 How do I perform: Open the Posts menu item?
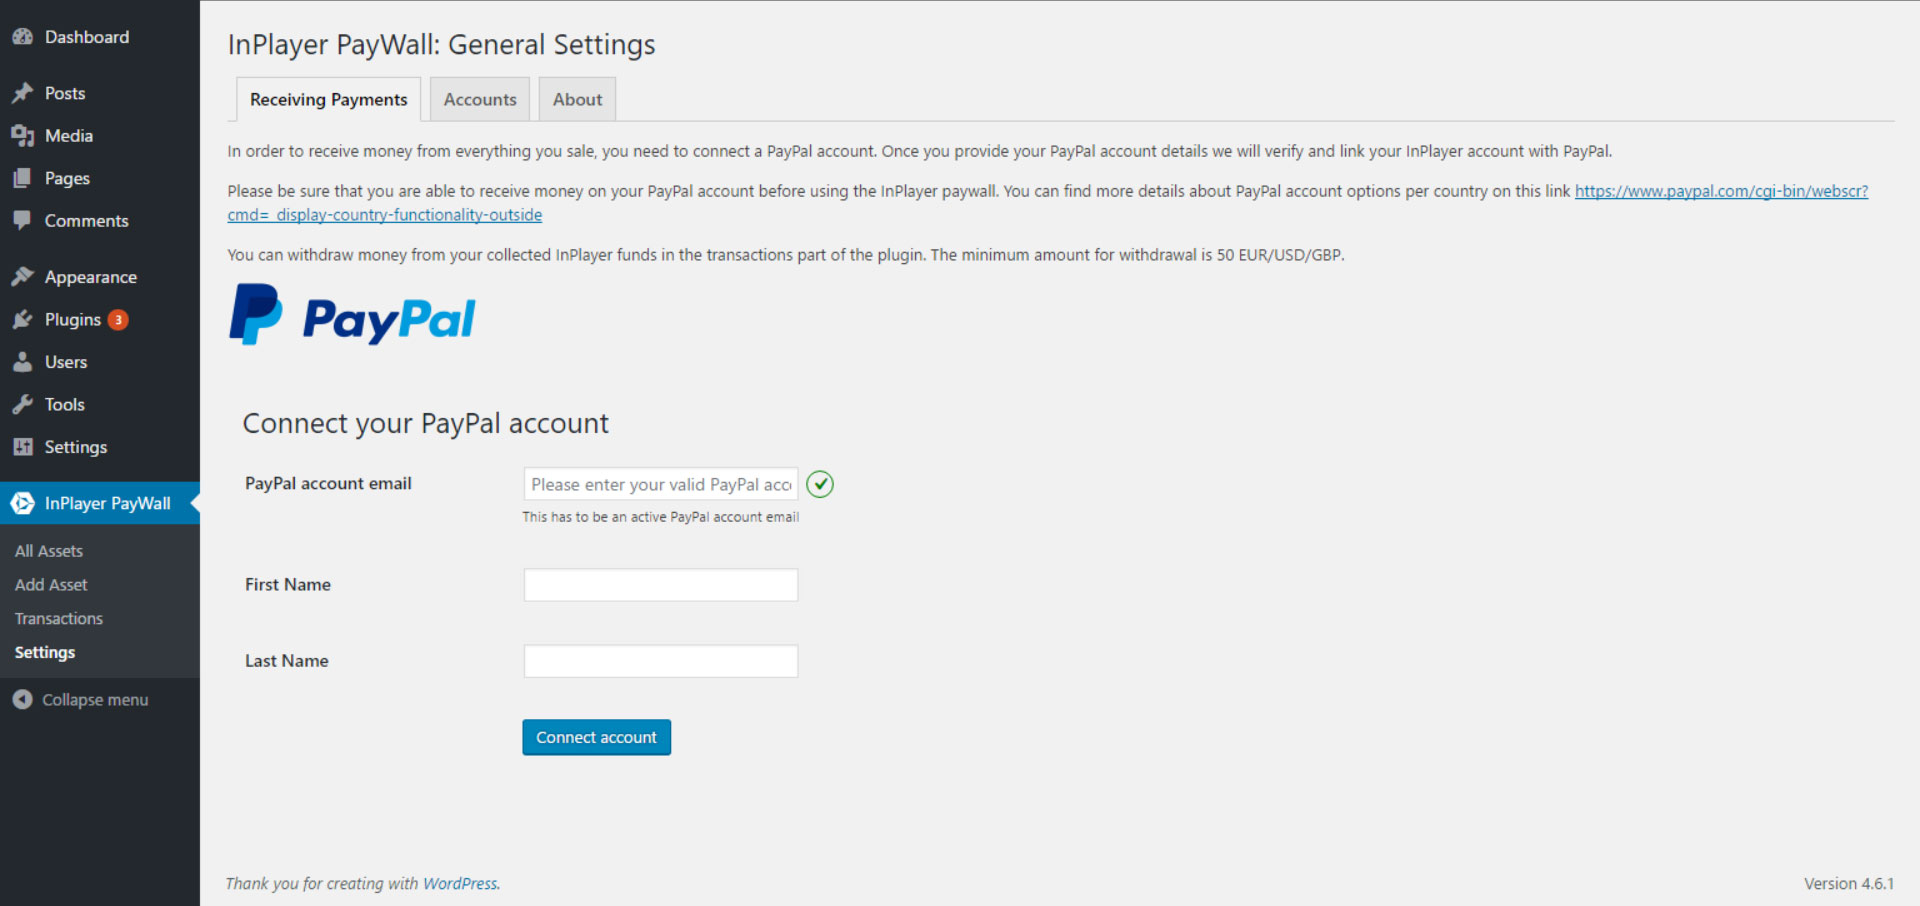pyautogui.click(x=100, y=93)
